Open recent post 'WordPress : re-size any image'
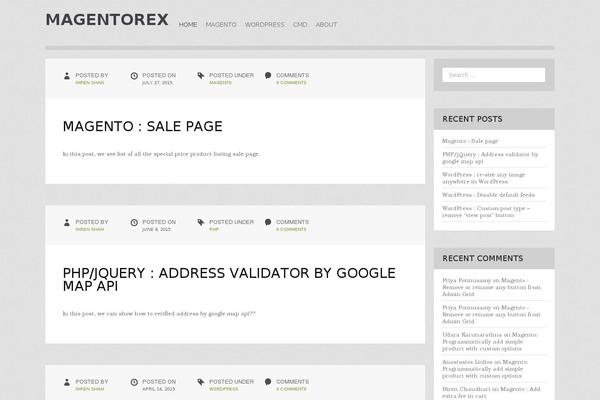The image size is (600, 400). [484, 178]
